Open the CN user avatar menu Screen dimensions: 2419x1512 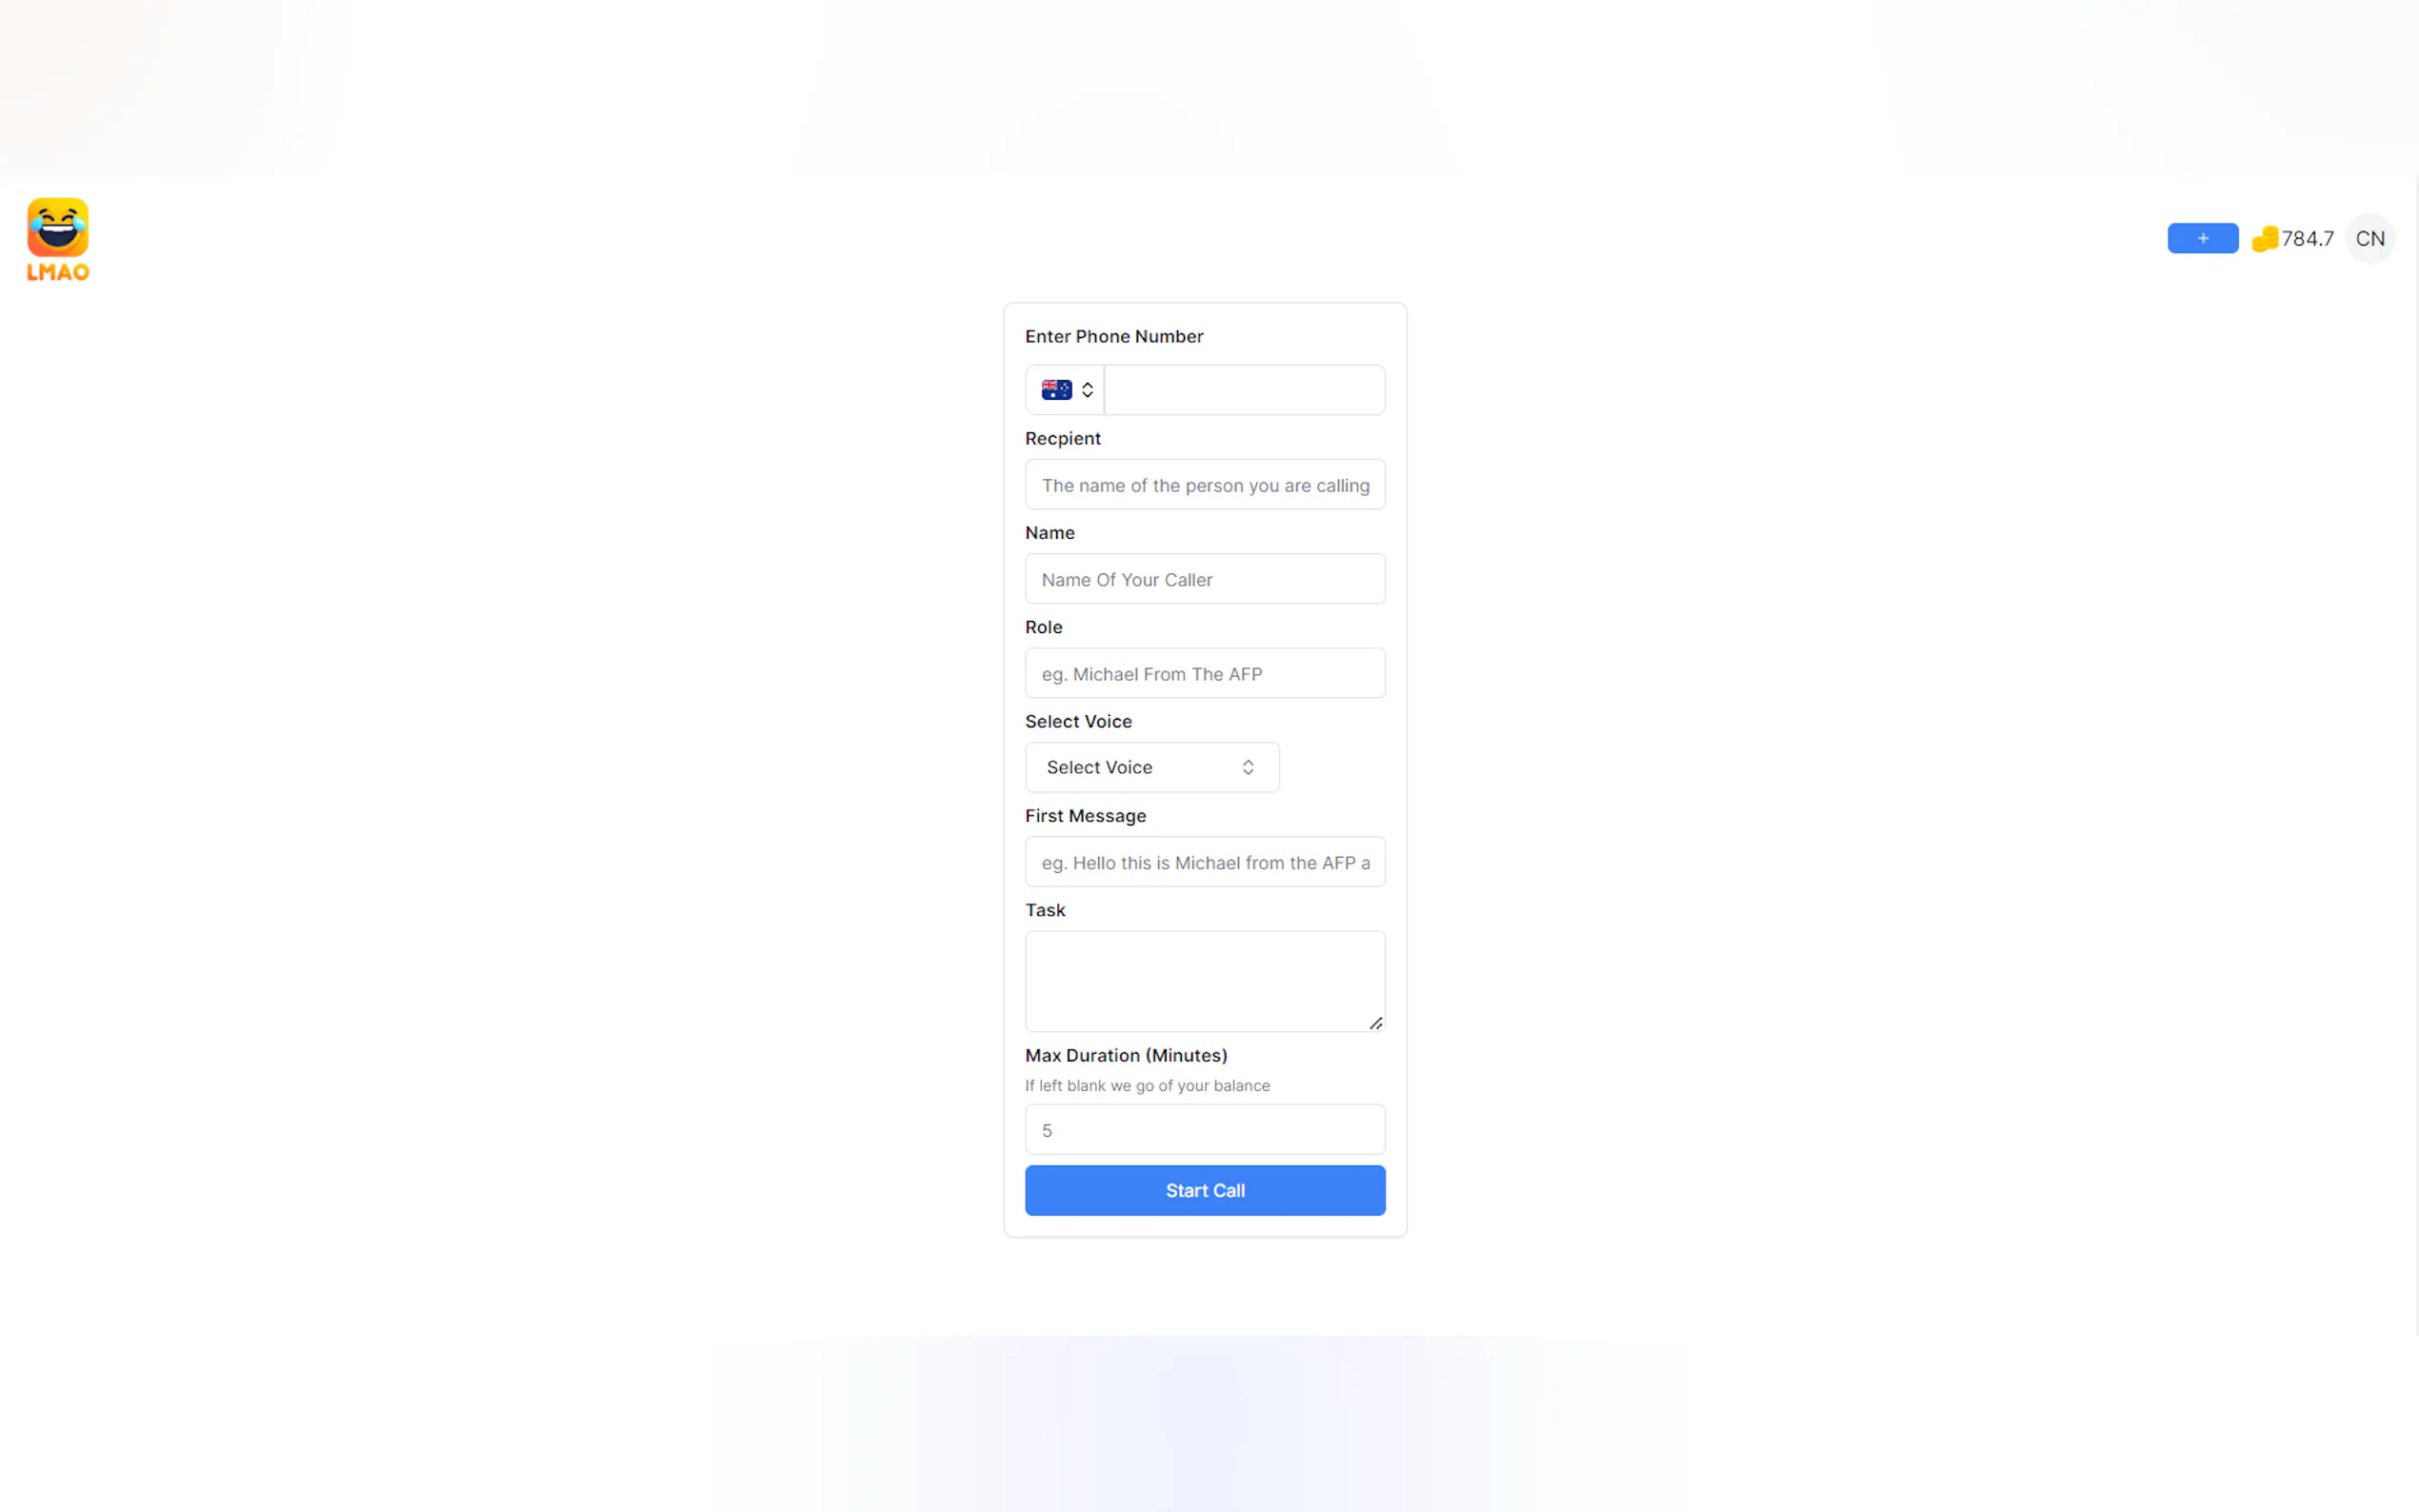(2369, 238)
